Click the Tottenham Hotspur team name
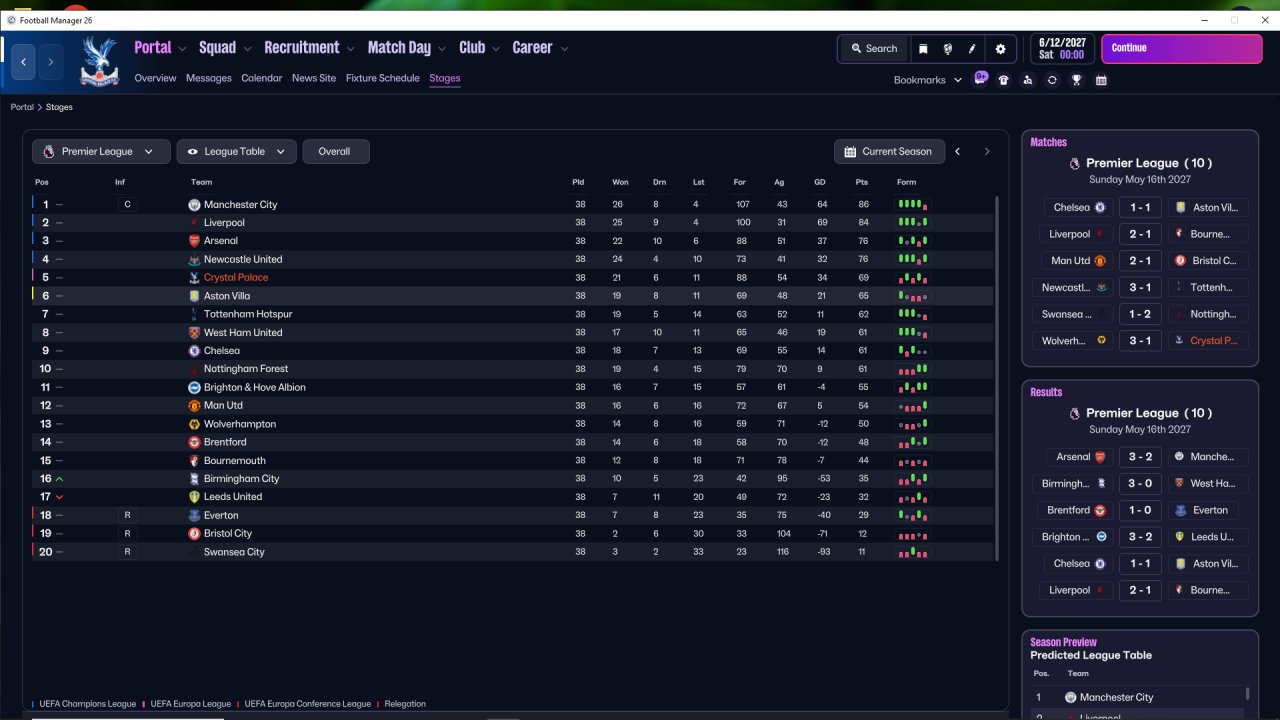This screenshot has width=1280, height=720. coord(248,314)
